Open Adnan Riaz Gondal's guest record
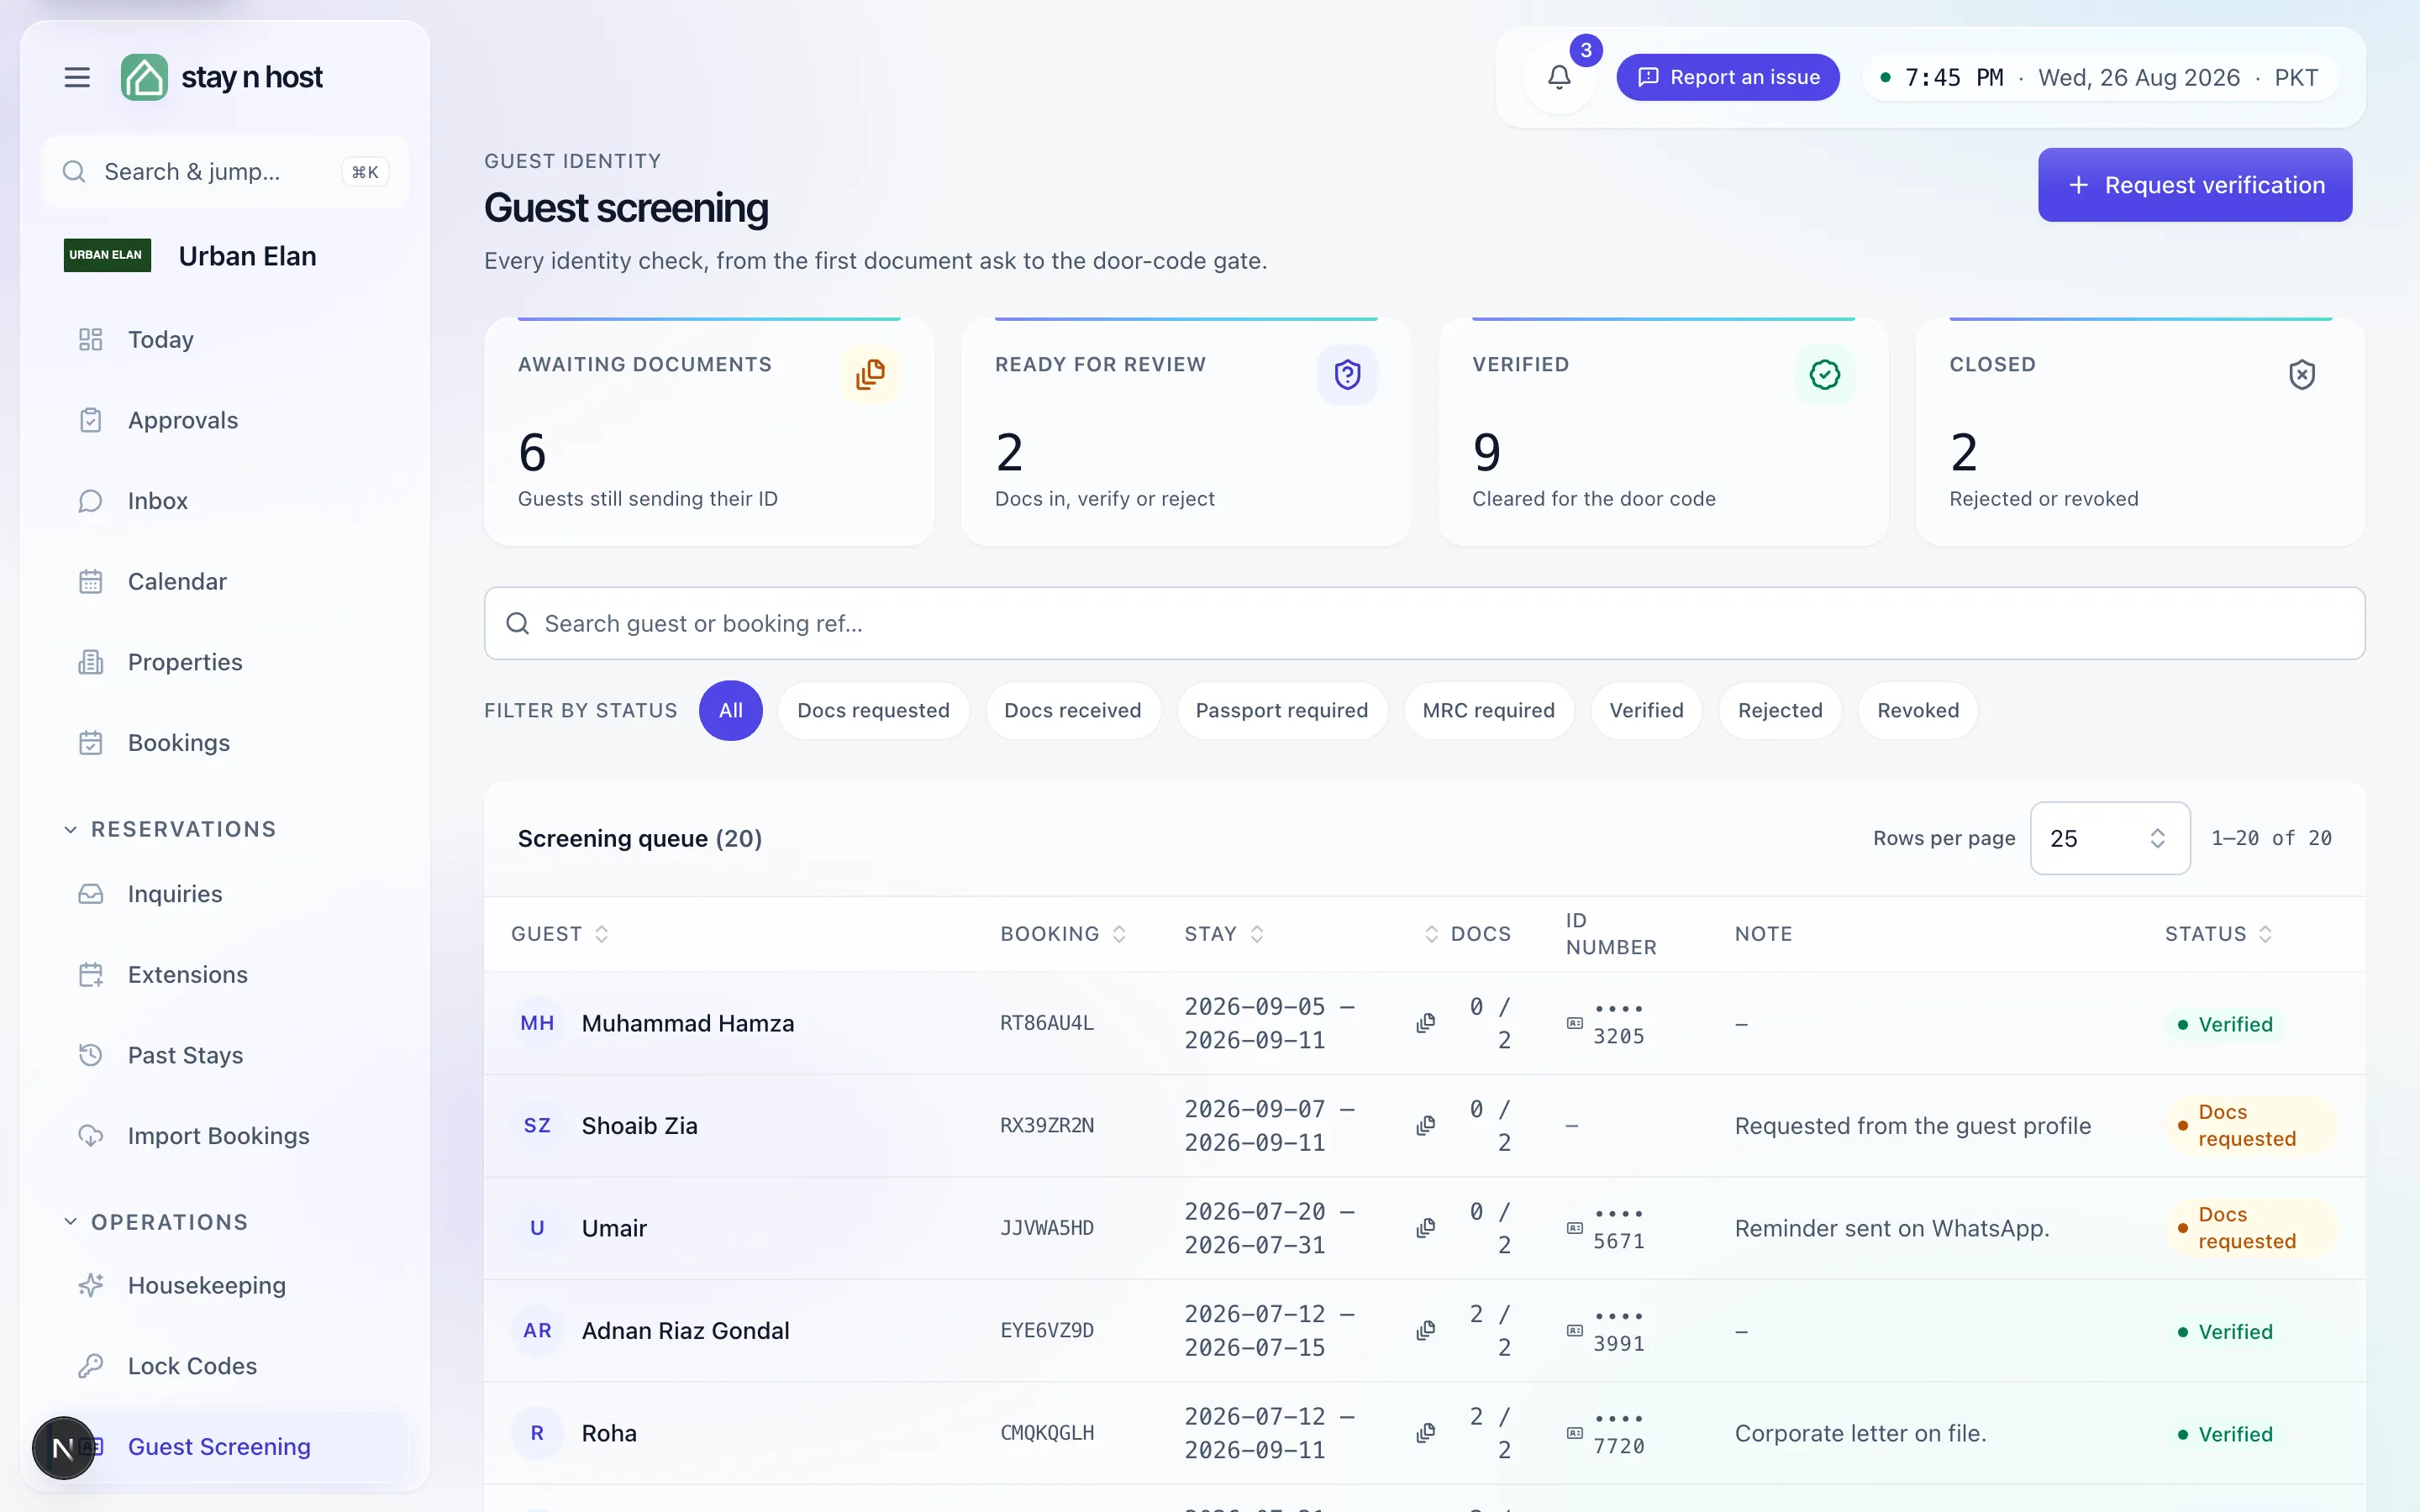 685,1331
